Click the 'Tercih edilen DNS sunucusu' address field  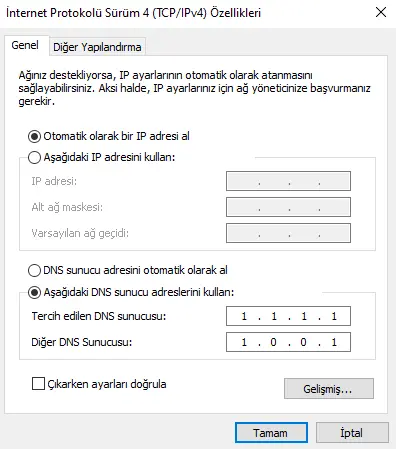coord(288,316)
